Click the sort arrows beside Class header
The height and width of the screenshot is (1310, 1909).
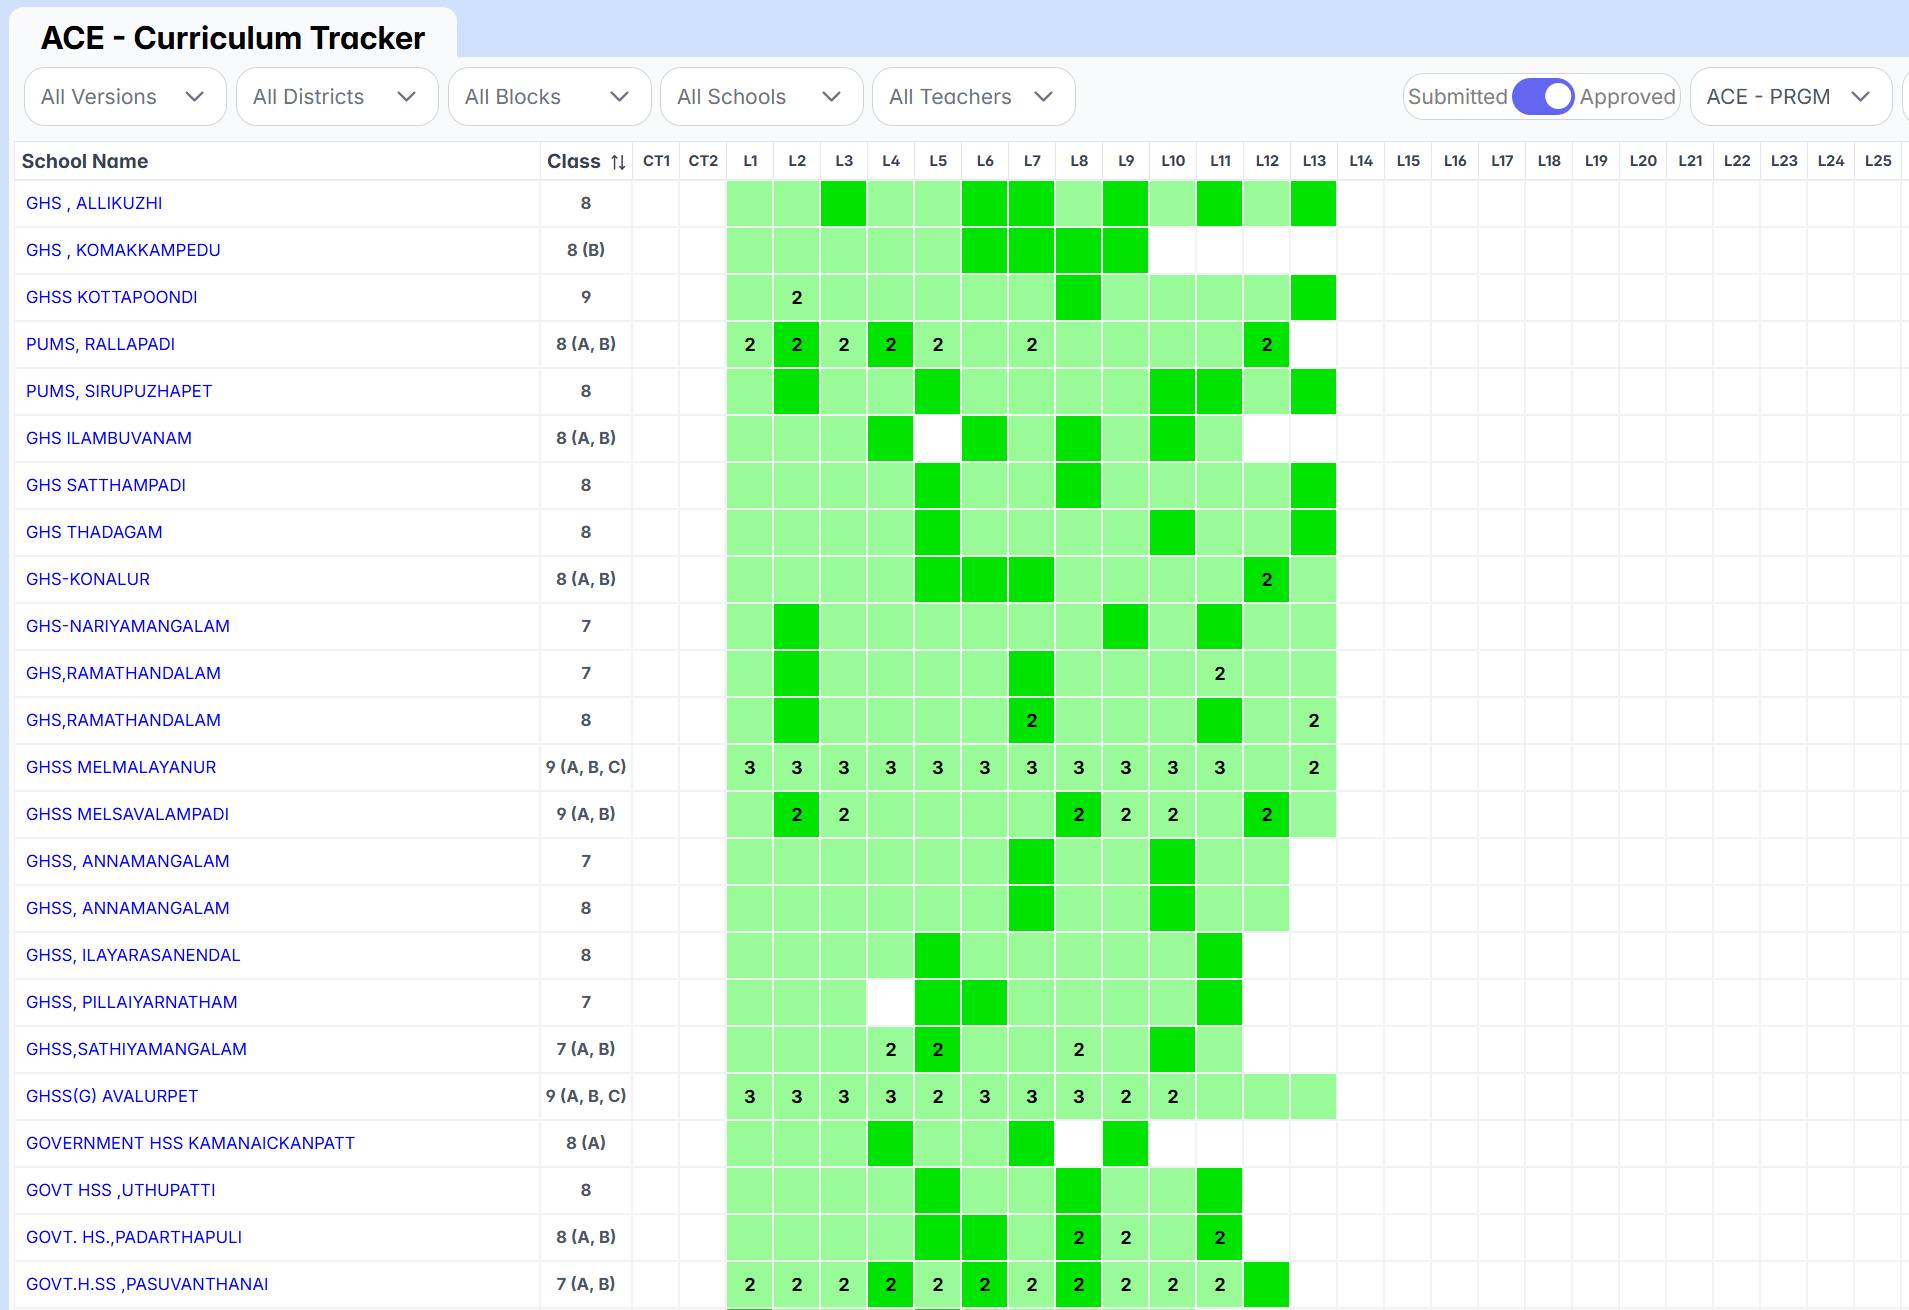[618, 162]
